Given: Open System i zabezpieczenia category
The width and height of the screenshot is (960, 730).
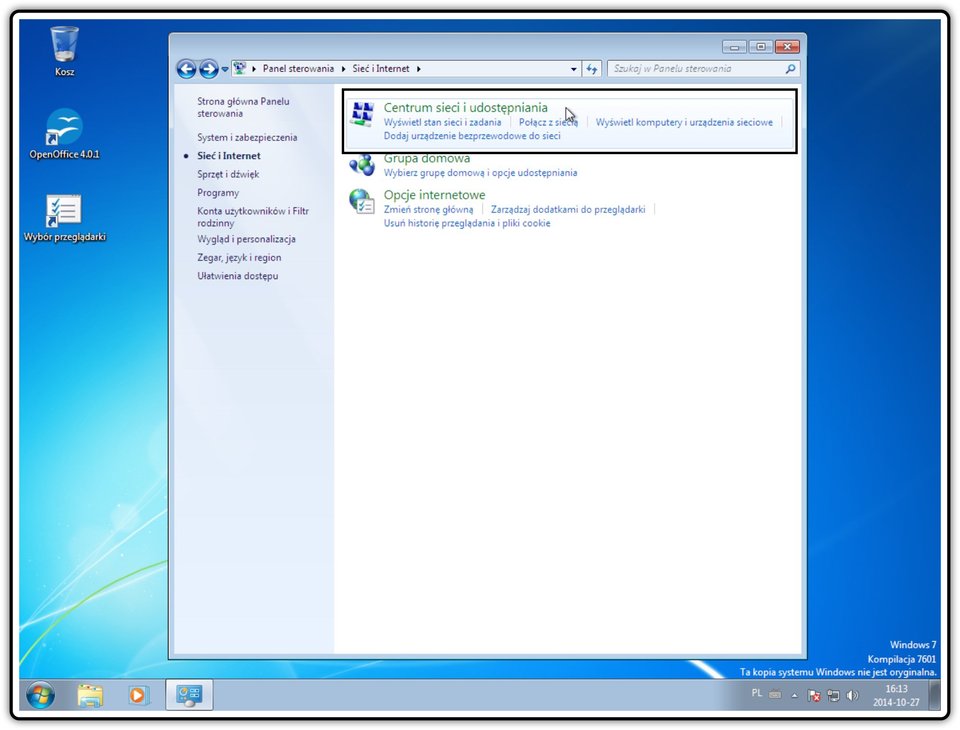Looking at the screenshot, I should pos(247,137).
